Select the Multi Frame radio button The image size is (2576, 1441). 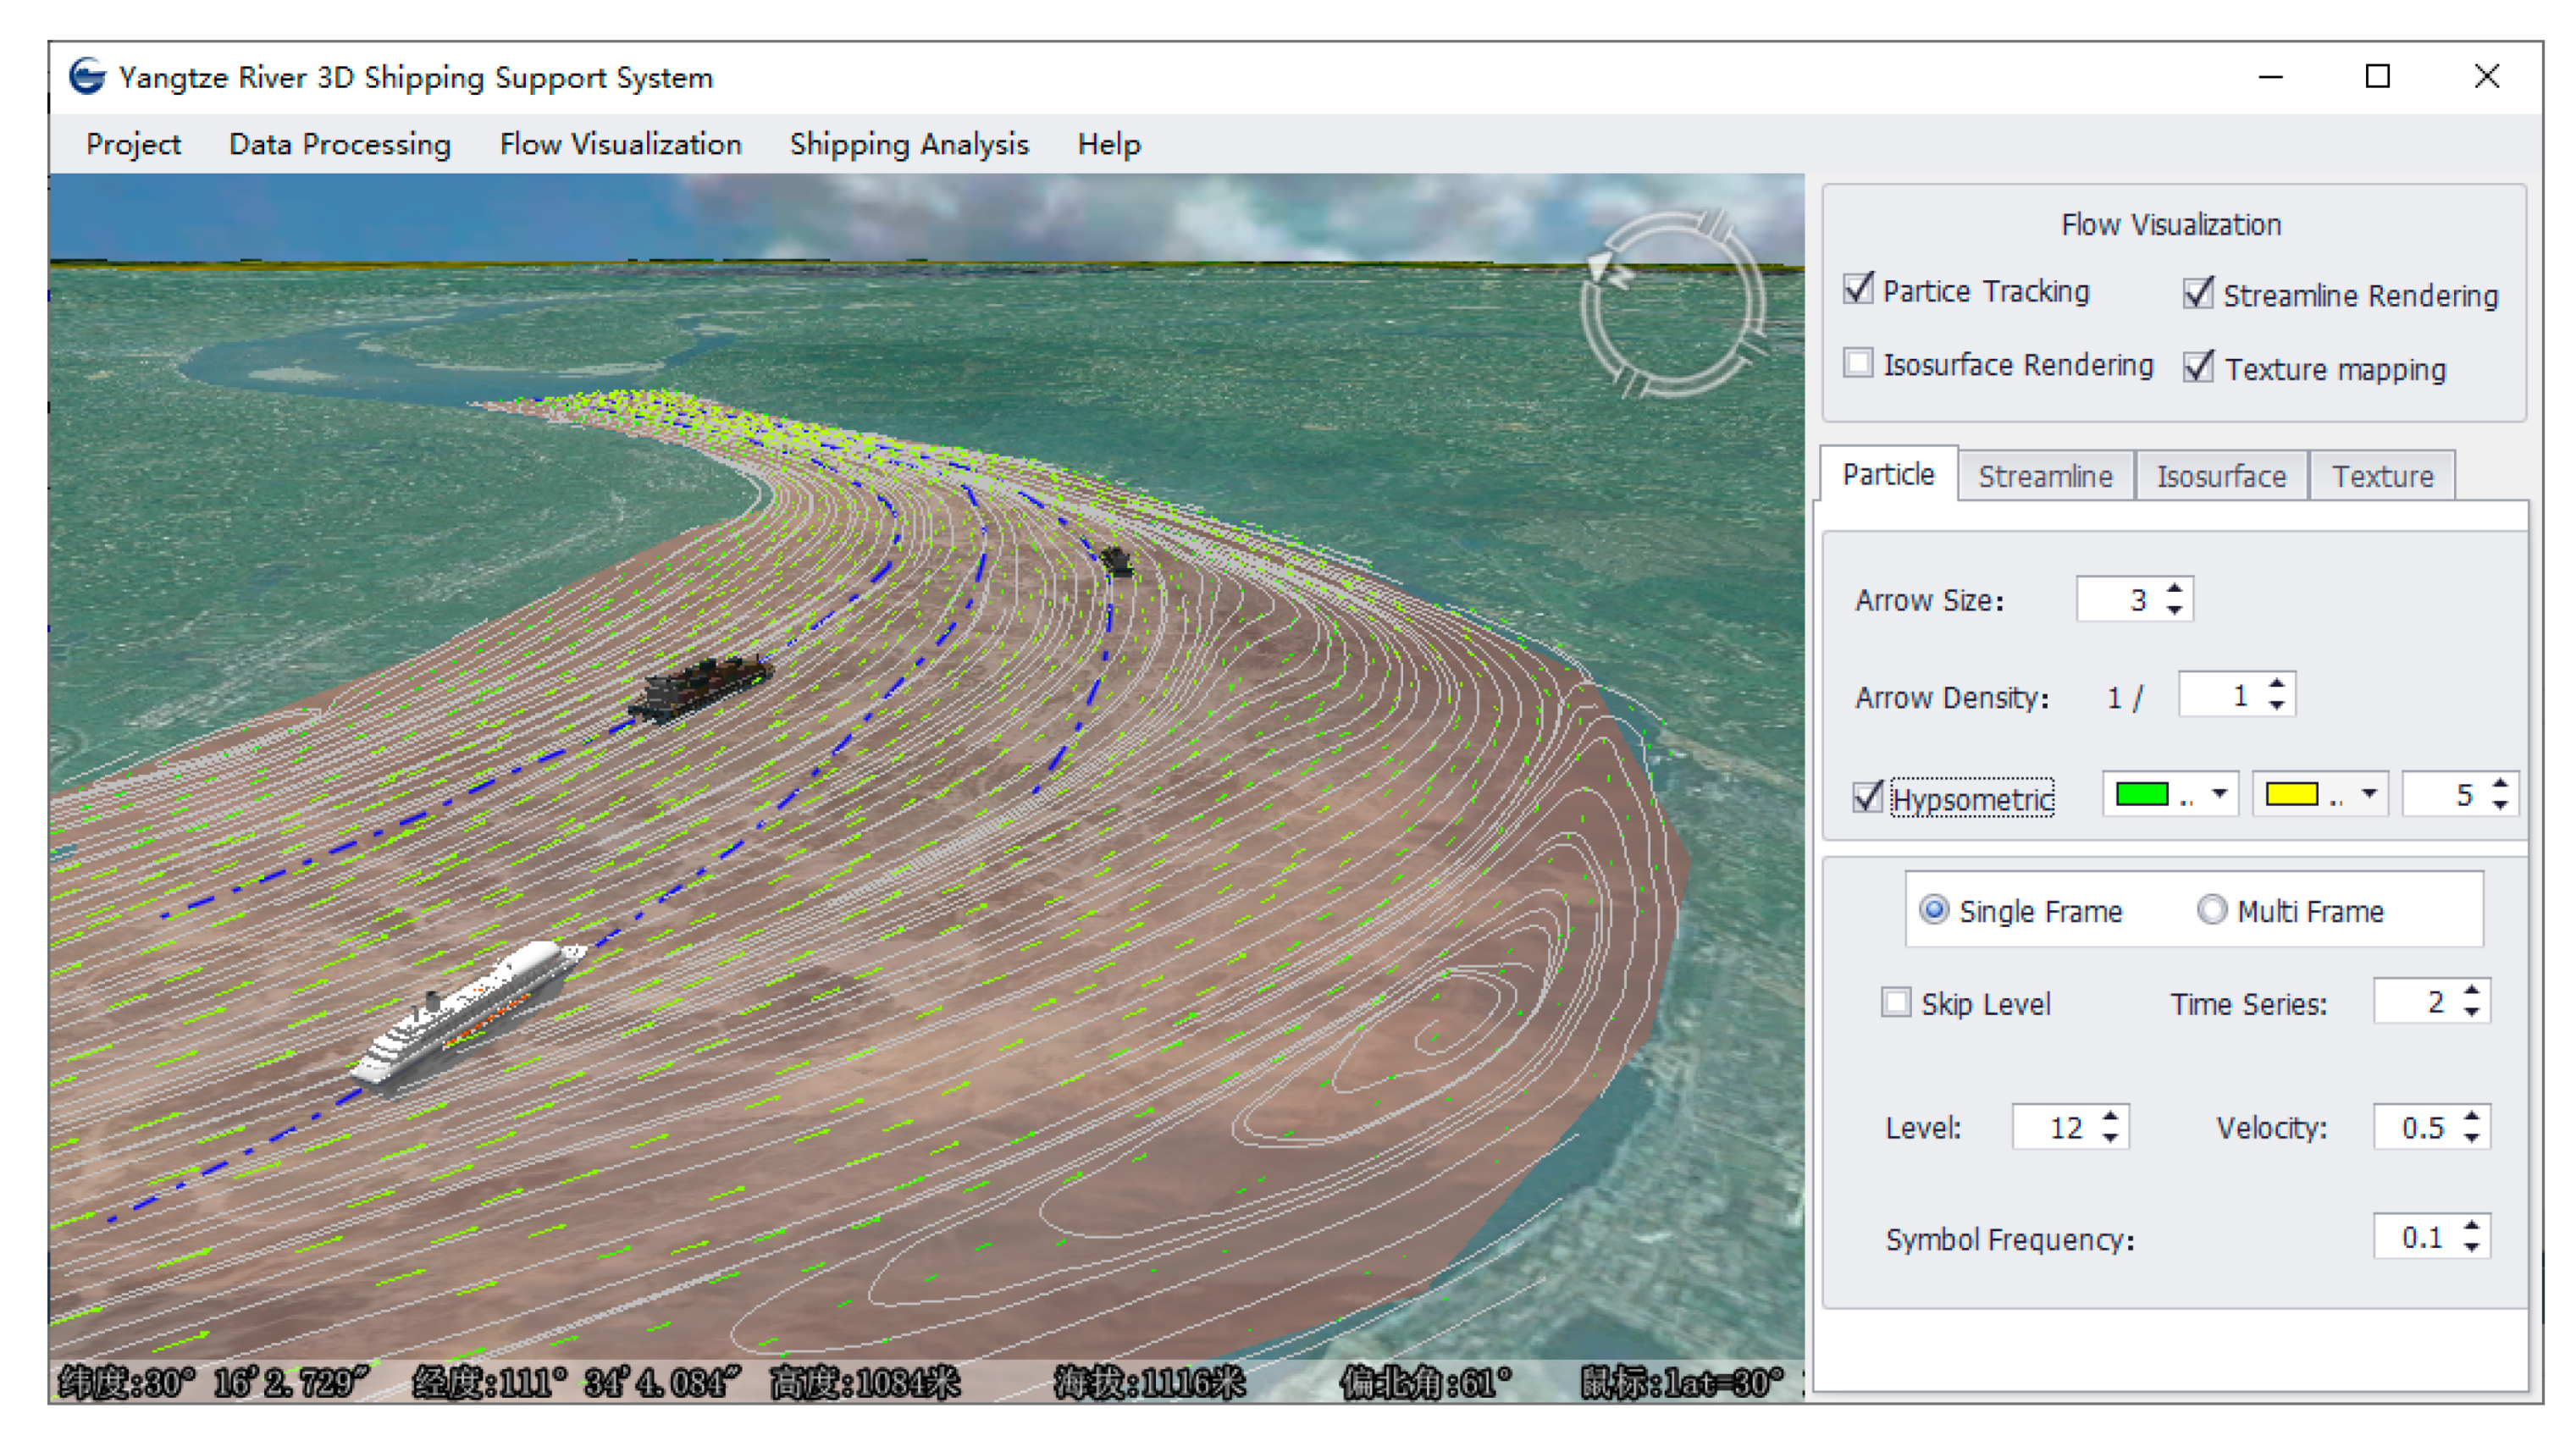click(2211, 911)
